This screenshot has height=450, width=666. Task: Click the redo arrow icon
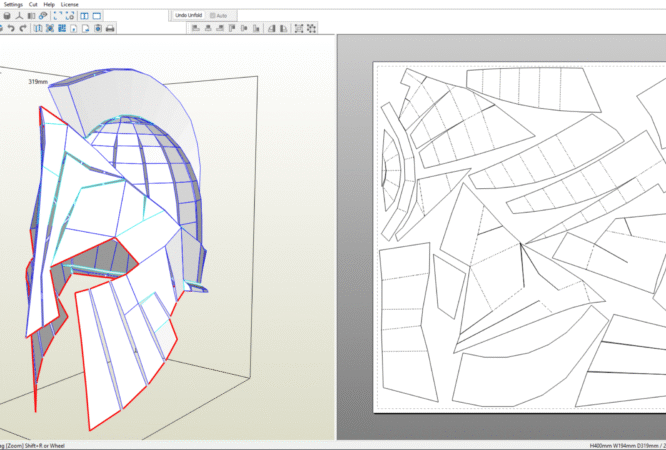click(x=23, y=29)
